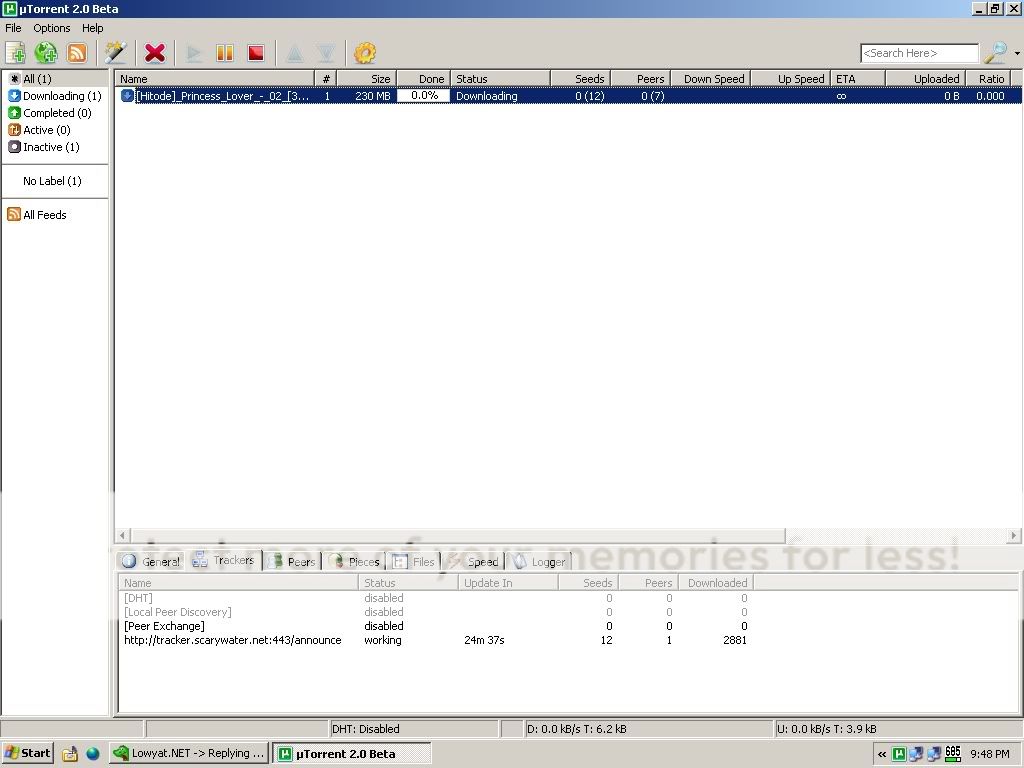Switch to the Peers tab
The height and width of the screenshot is (768, 1024).
point(292,561)
